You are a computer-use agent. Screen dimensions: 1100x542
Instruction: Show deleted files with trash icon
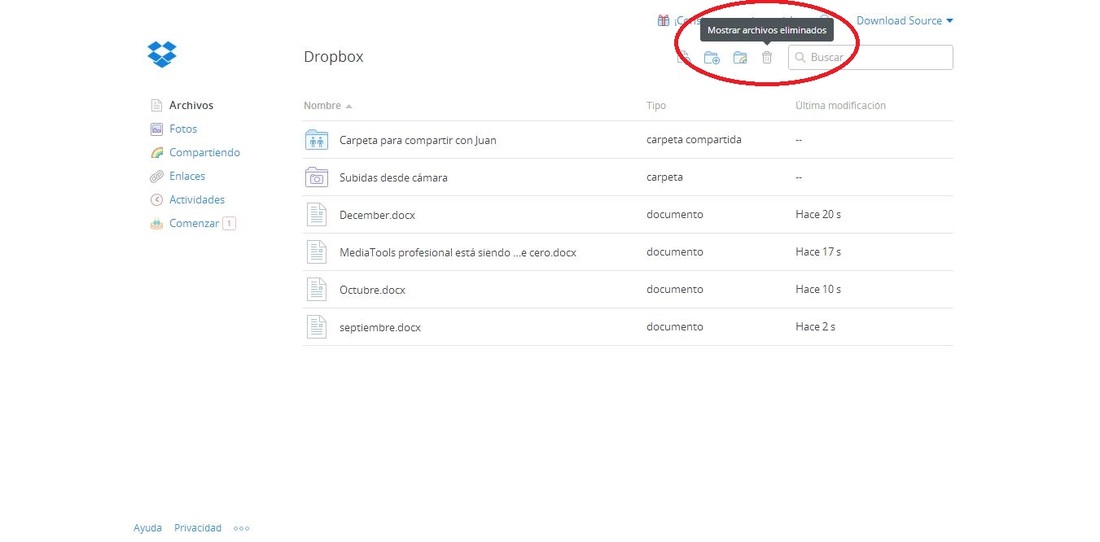767,57
